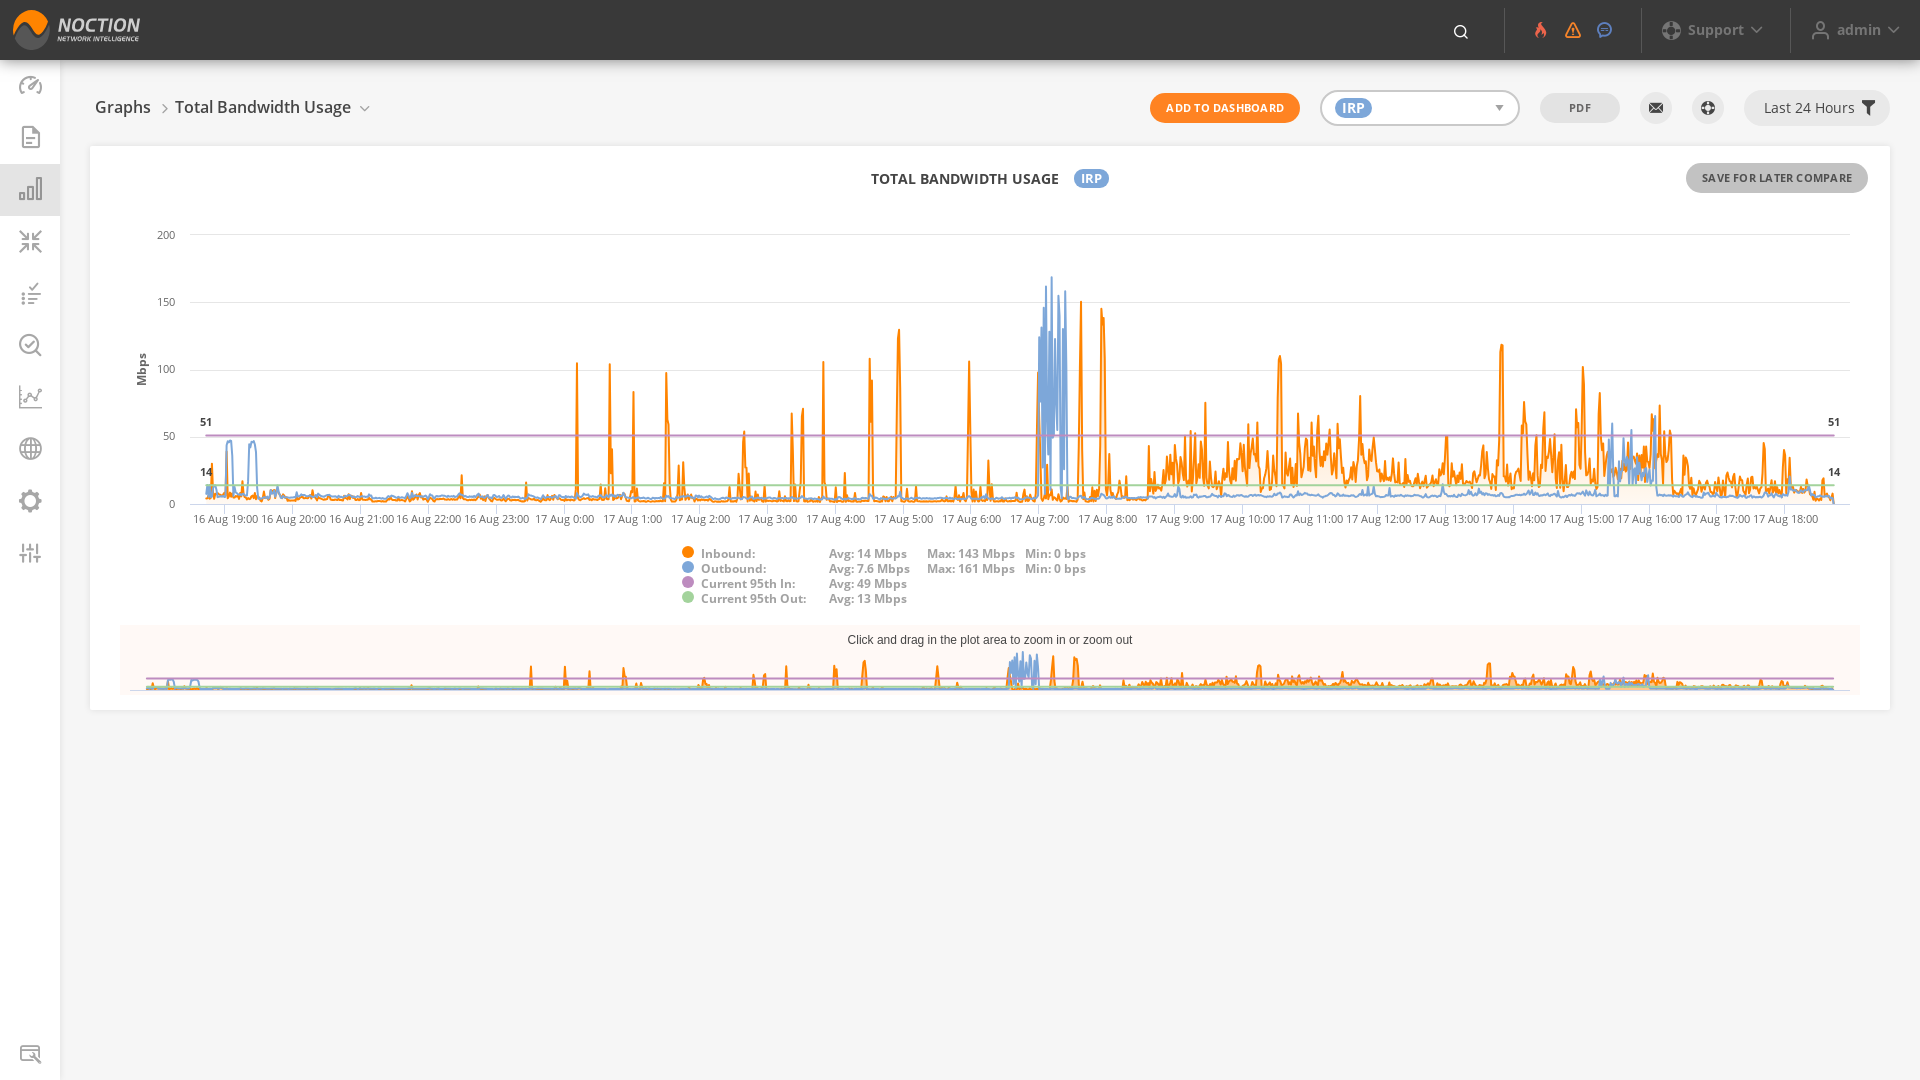Open the admin user dropdown
The height and width of the screenshot is (1080, 1920).
(1855, 30)
